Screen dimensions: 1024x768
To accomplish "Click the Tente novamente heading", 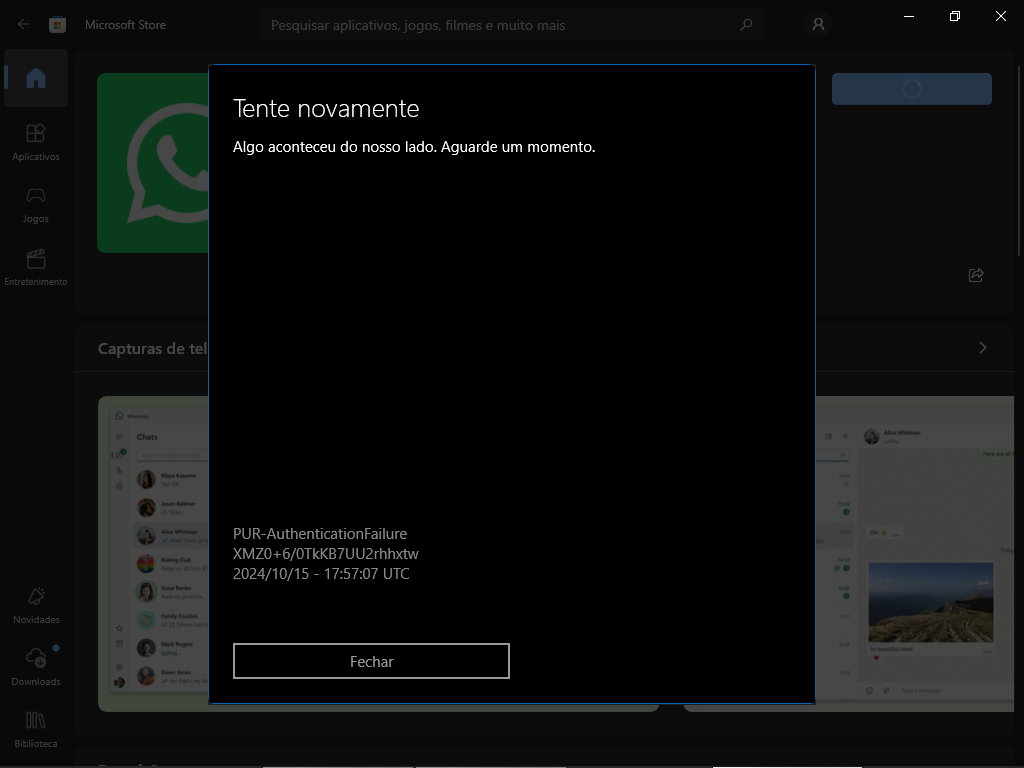I will 326,108.
